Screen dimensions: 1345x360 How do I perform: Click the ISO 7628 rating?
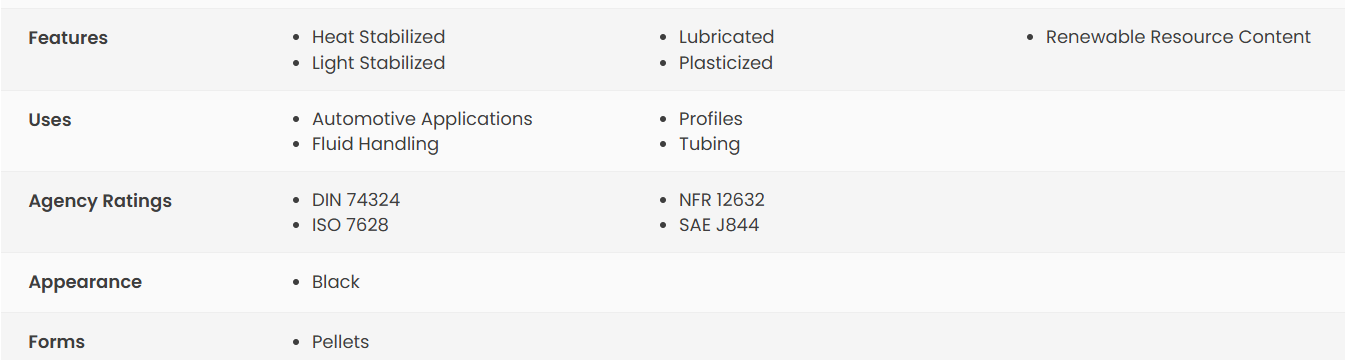coord(350,225)
